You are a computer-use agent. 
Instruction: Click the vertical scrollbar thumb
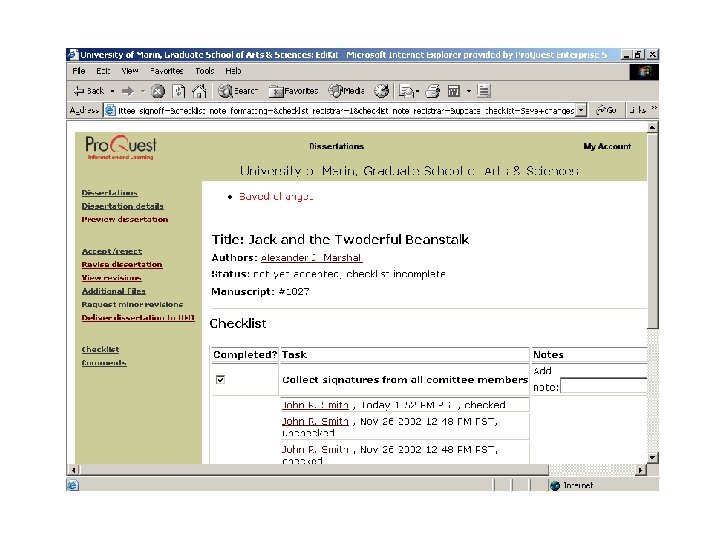[652, 231]
